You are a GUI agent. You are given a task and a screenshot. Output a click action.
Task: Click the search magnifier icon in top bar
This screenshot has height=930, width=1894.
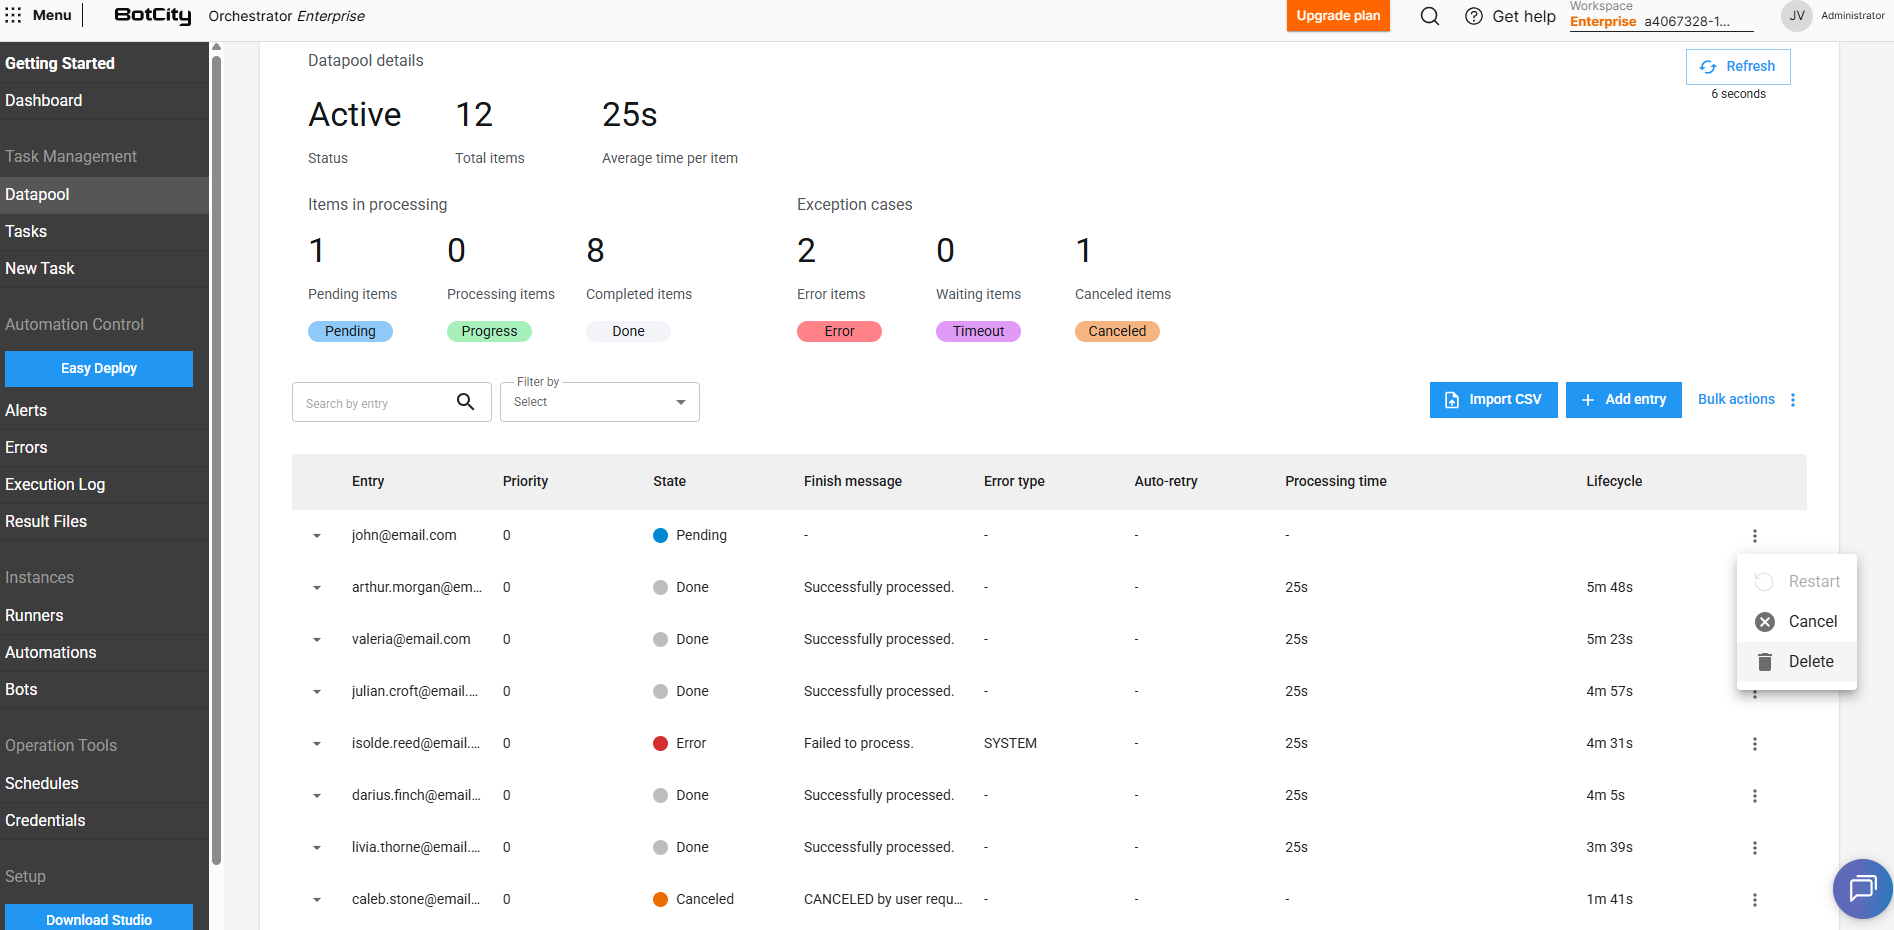click(1430, 16)
